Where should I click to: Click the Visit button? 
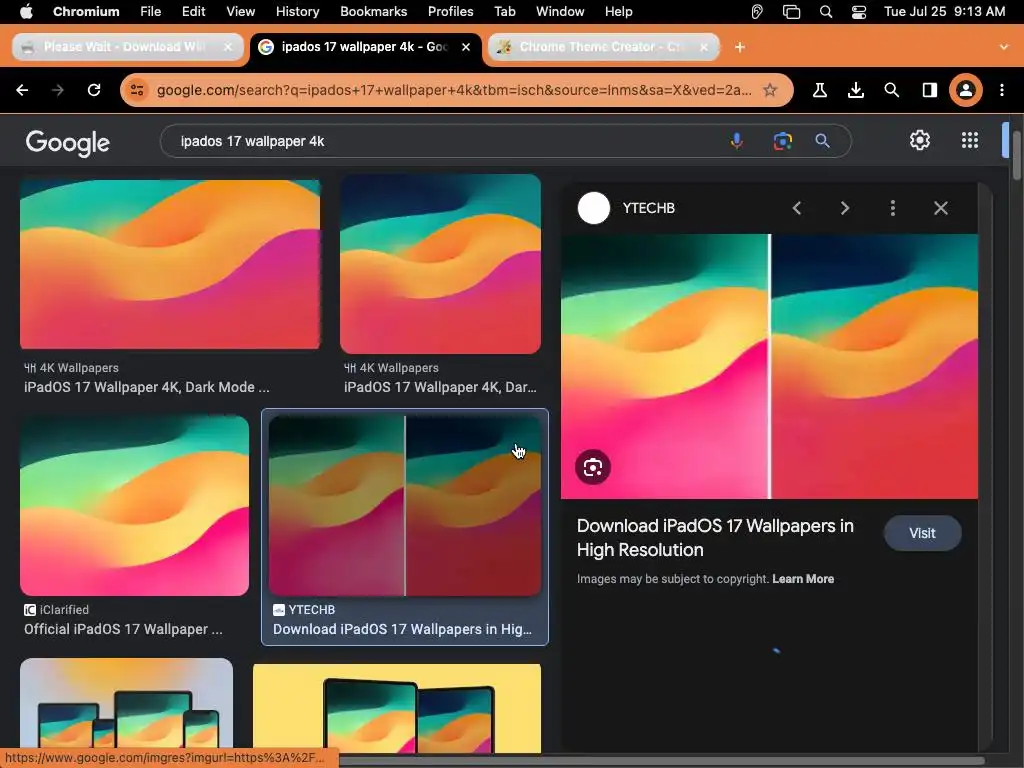click(x=922, y=533)
